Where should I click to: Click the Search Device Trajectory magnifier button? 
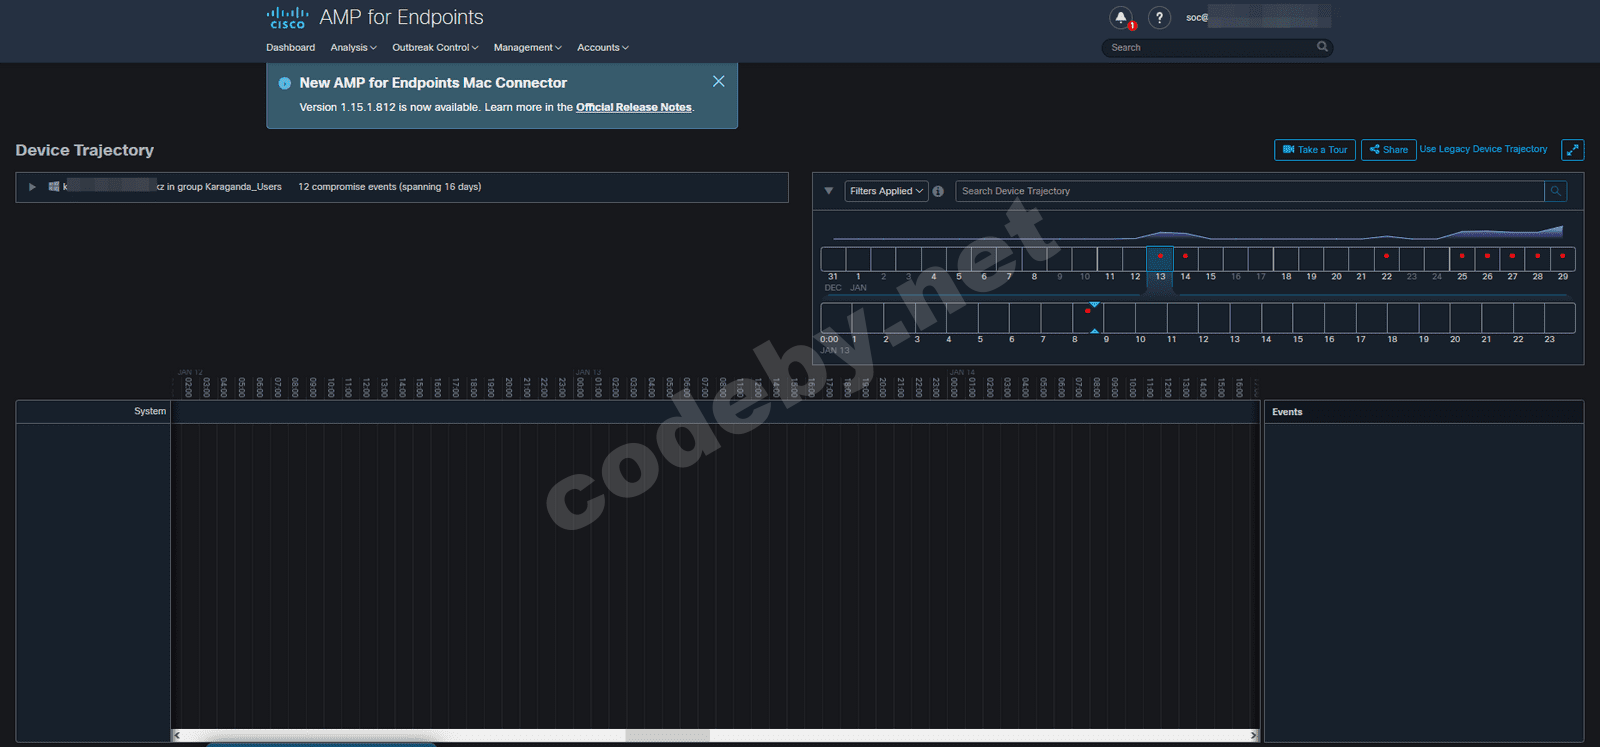click(1555, 191)
